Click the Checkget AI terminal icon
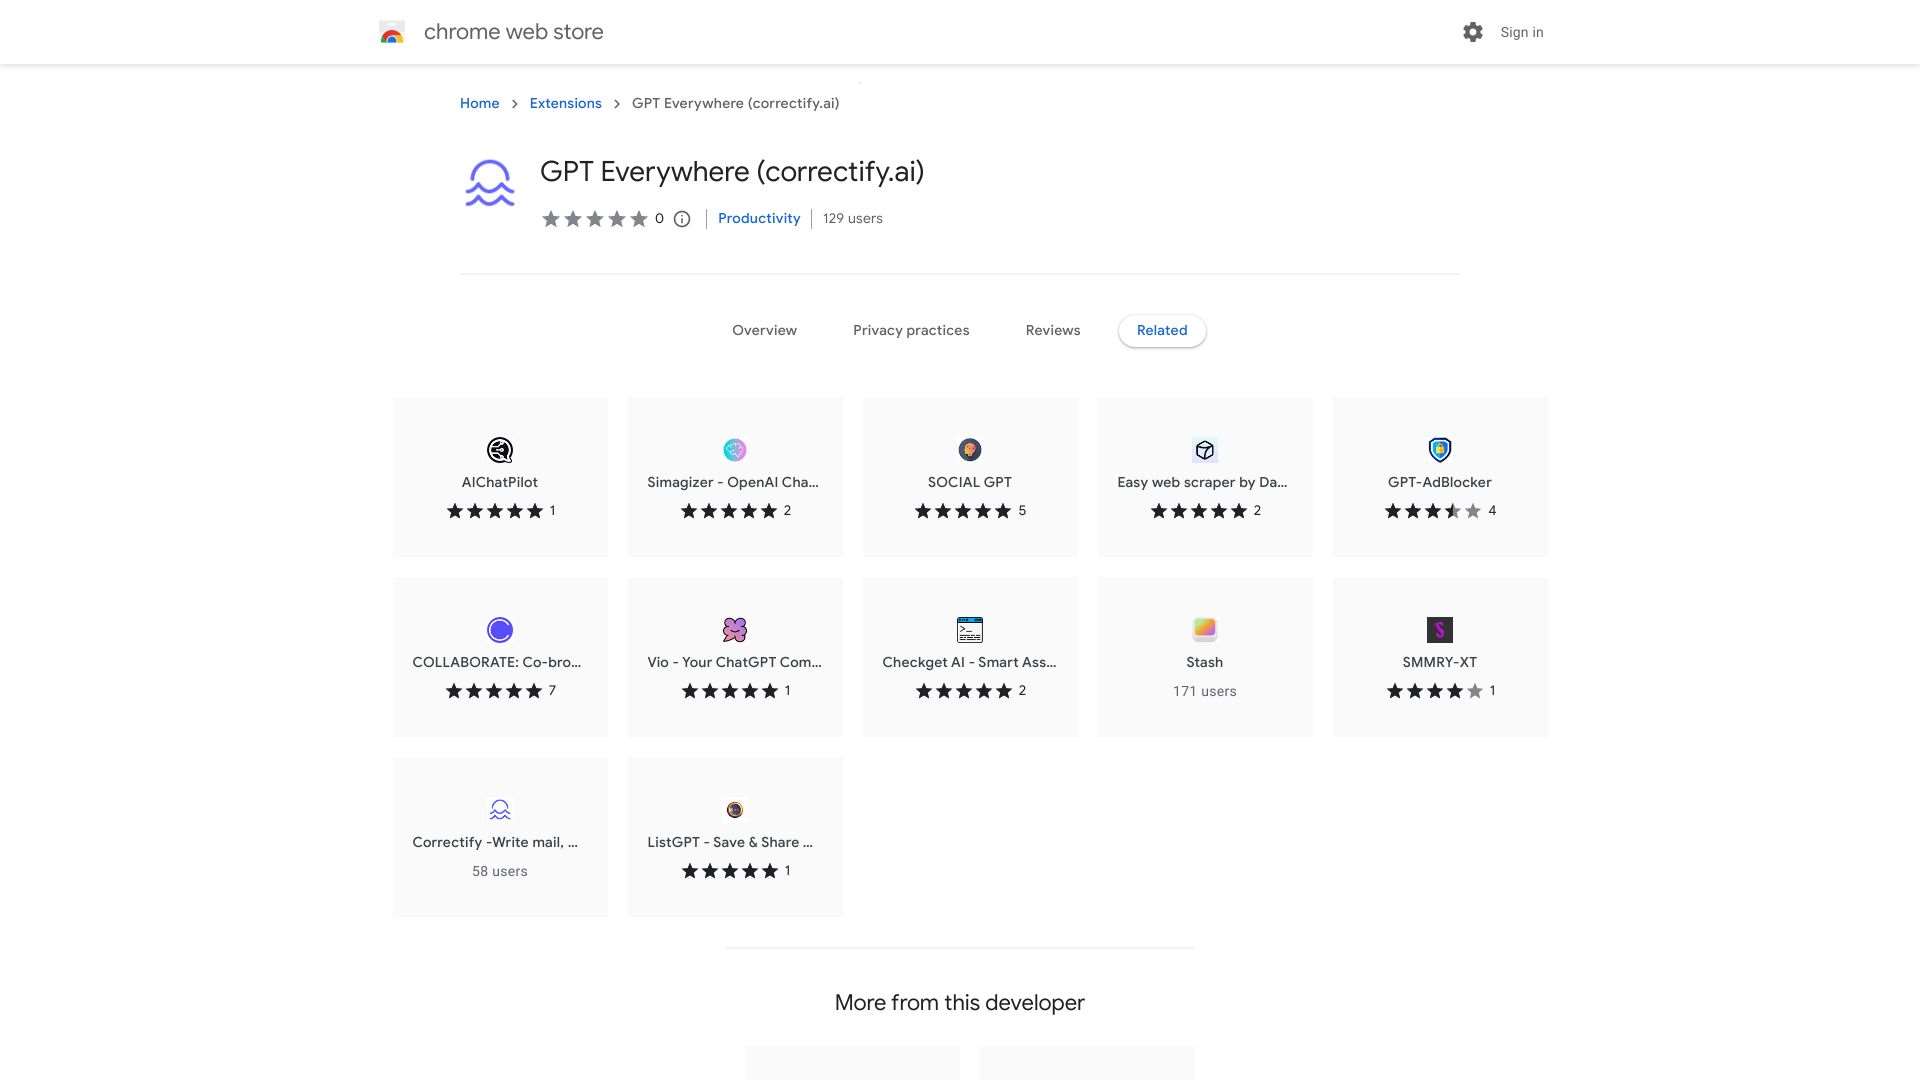 pyautogui.click(x=970, y=630)
